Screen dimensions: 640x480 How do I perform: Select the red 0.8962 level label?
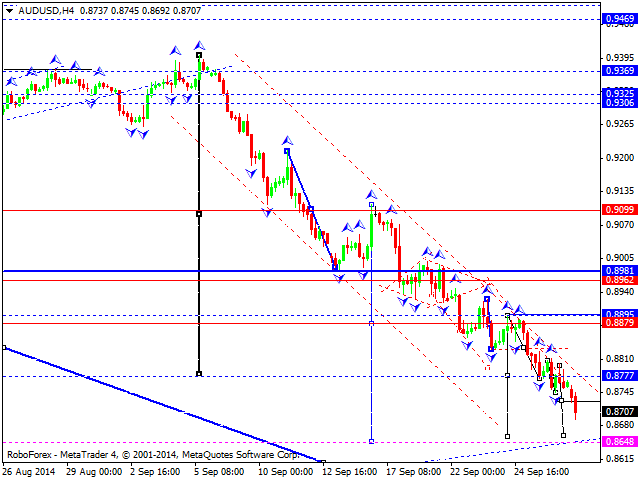point(620,280)
